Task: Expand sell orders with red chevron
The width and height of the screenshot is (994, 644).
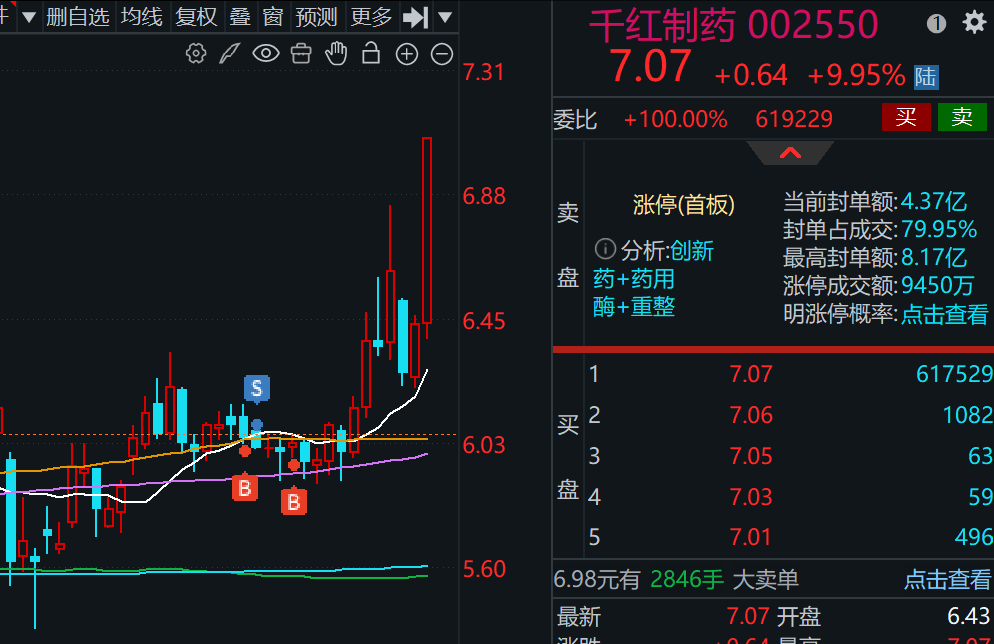Action: click(791, 153)
